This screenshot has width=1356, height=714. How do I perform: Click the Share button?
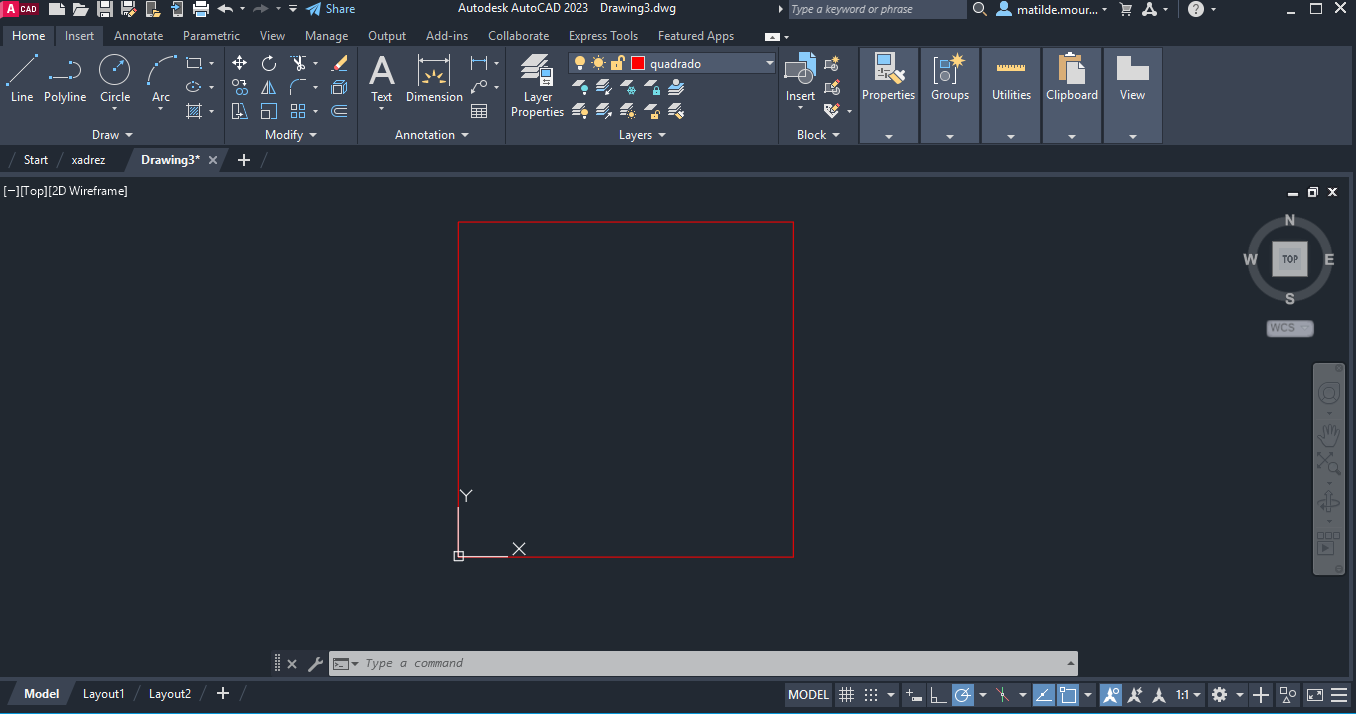pyautogui.click(x=330, y=9)
